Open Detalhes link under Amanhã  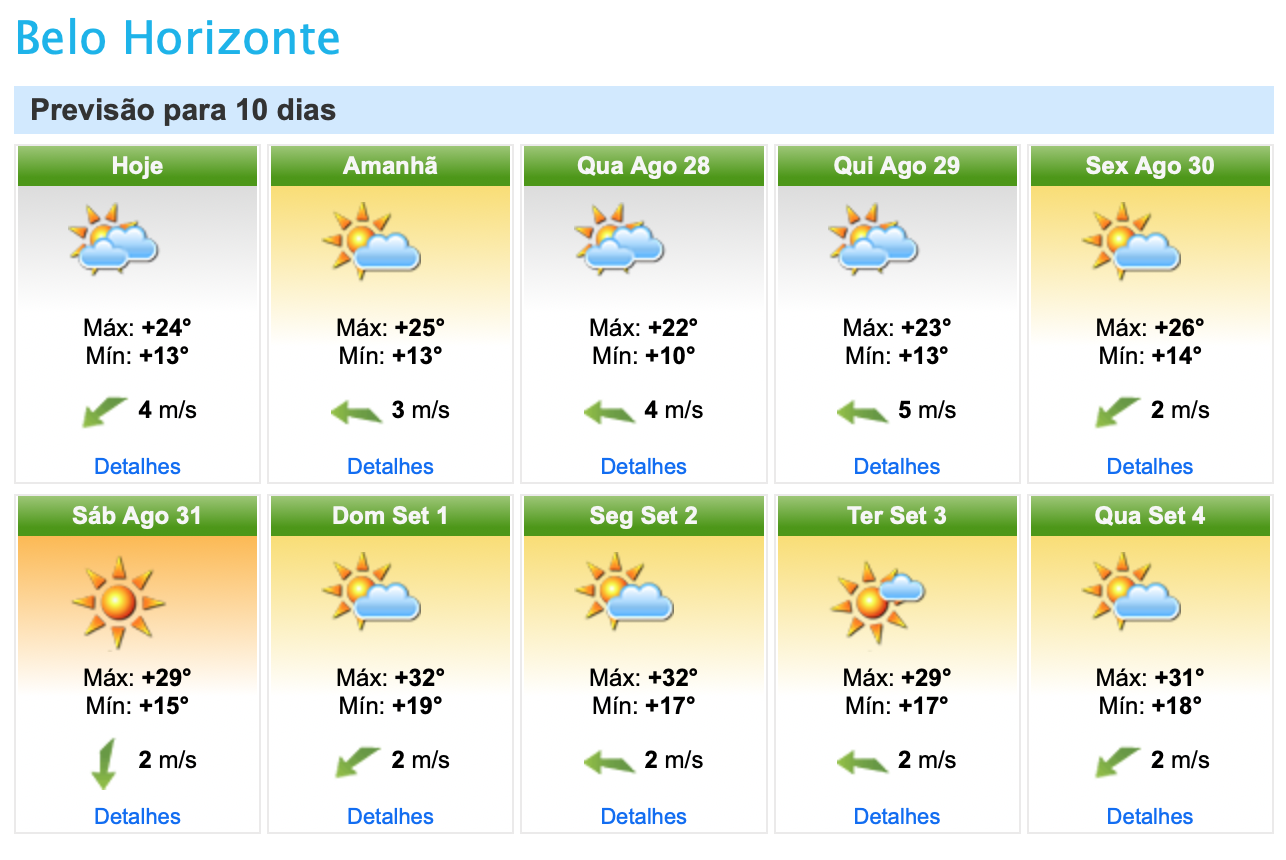(390, 466)
